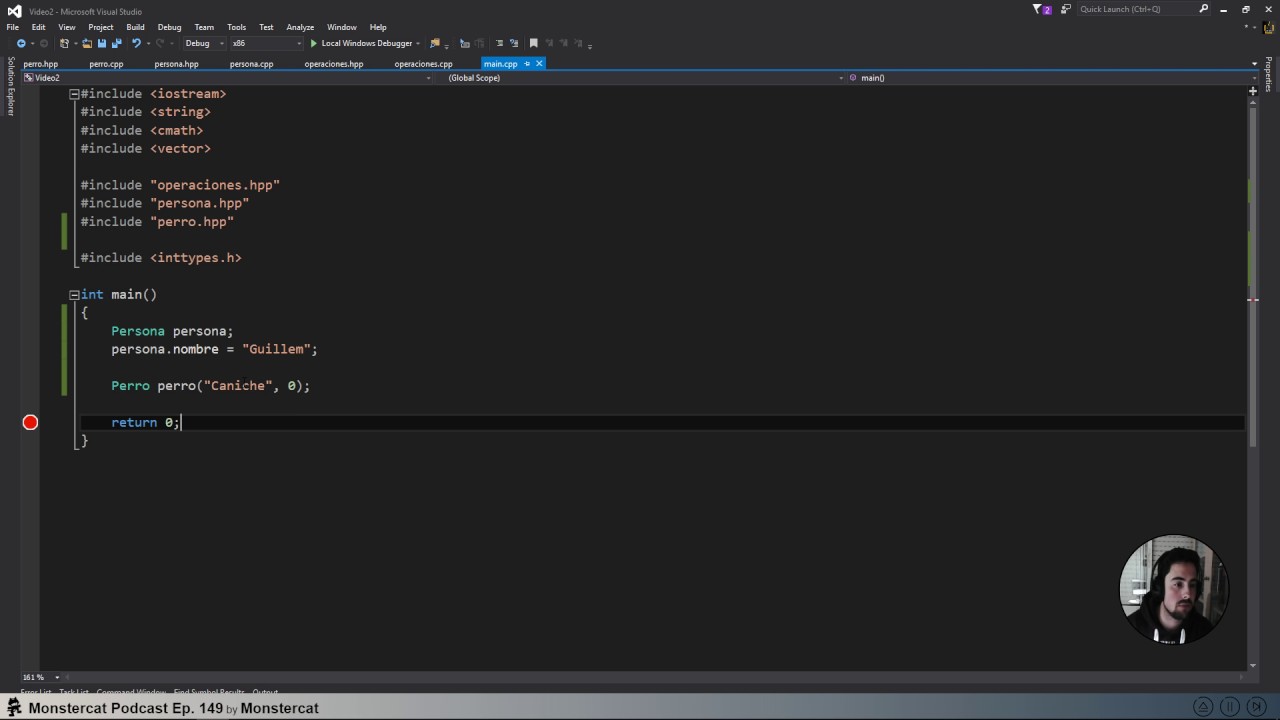Switch to the perro.cpp tab

[106, 64]
